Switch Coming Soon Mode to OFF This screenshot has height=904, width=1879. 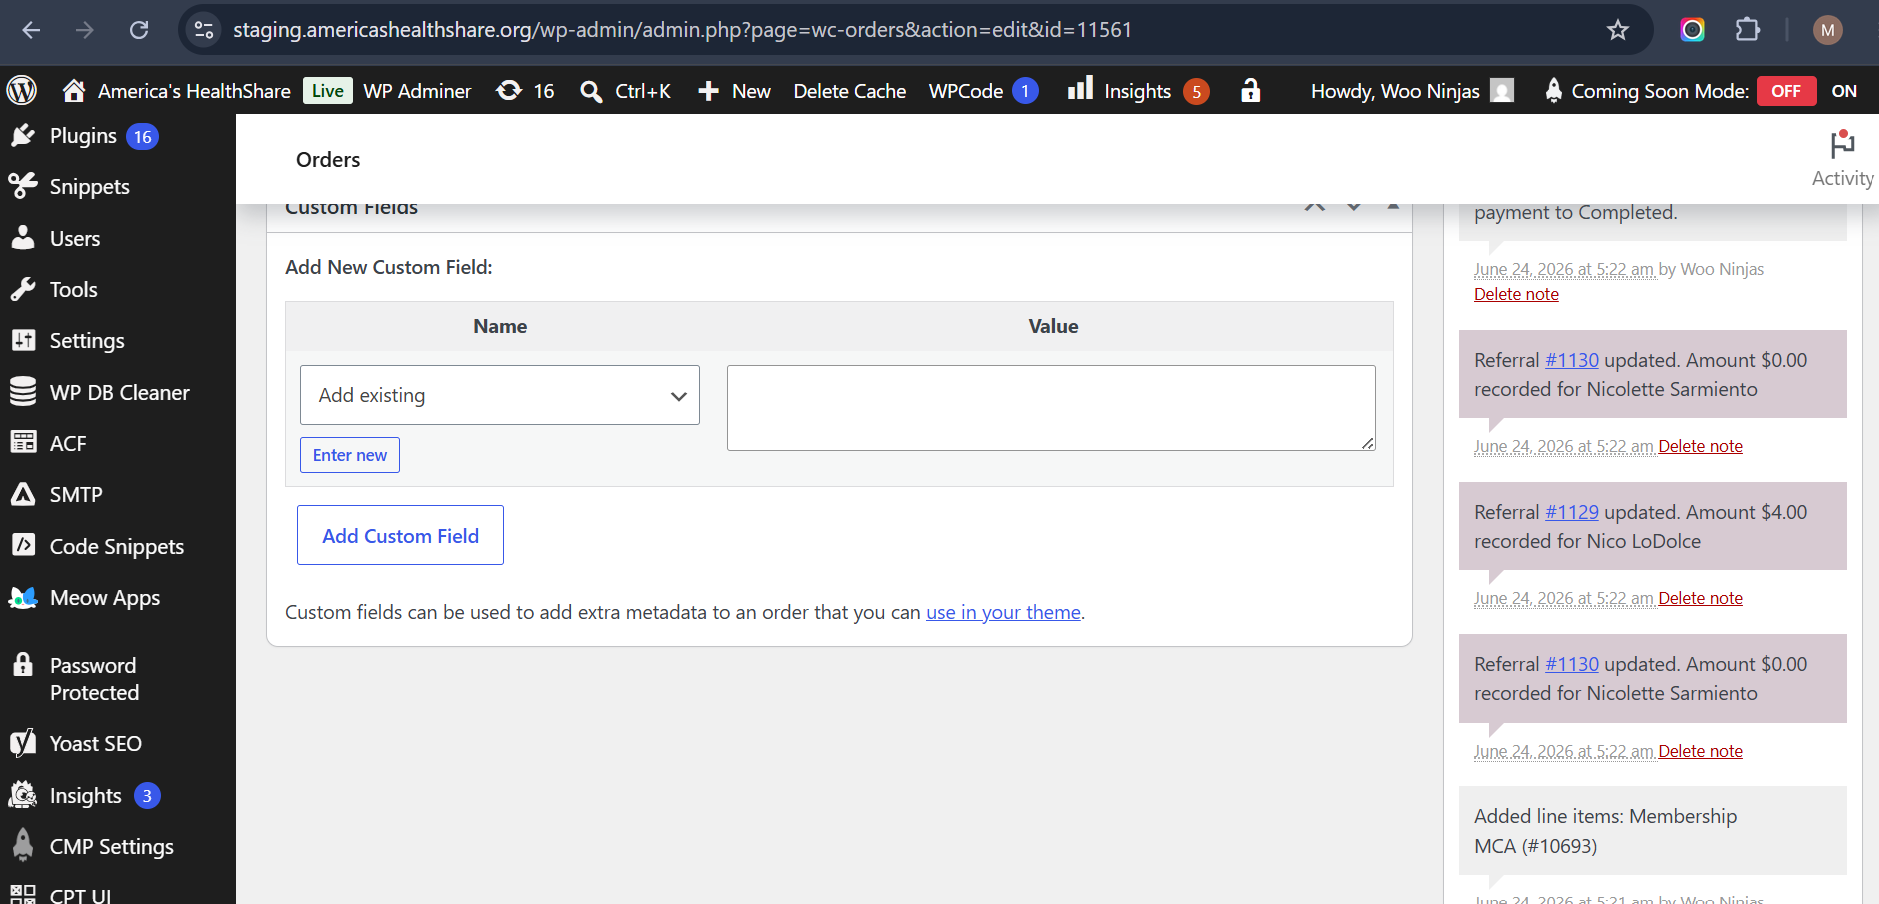1786,91
